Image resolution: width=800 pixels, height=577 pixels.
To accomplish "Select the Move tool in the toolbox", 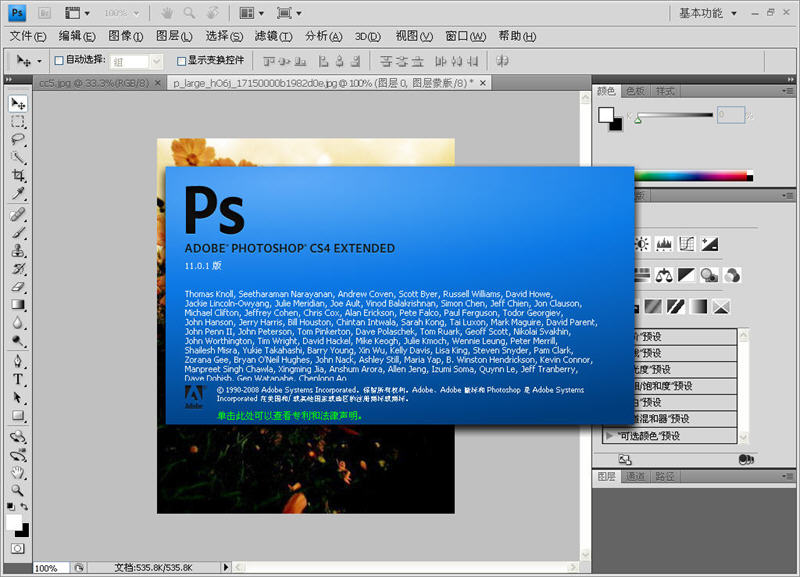I will point(18,104).
